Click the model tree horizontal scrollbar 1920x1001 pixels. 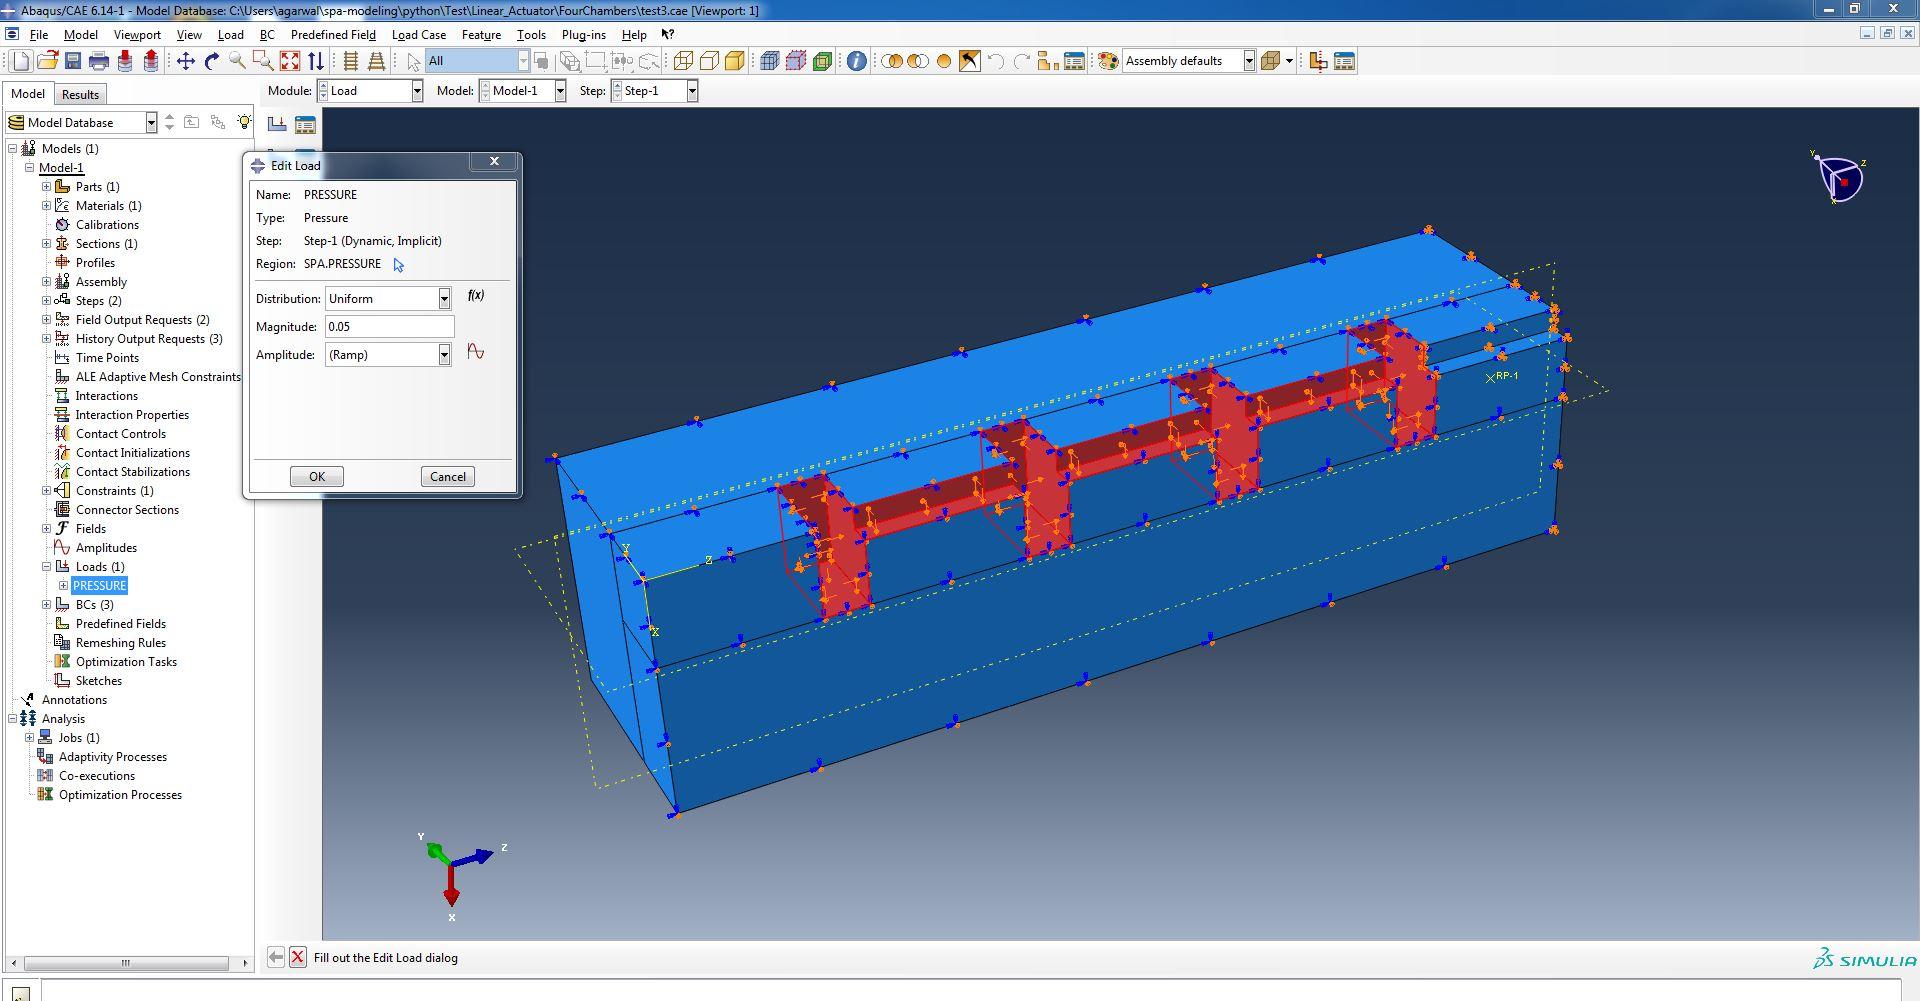126,963
